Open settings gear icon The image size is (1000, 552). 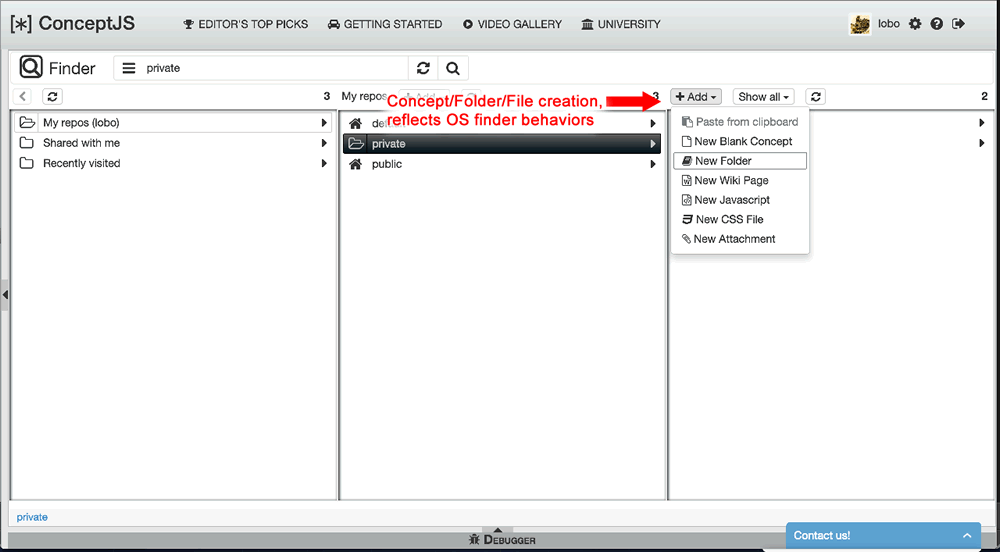point(915,24)
